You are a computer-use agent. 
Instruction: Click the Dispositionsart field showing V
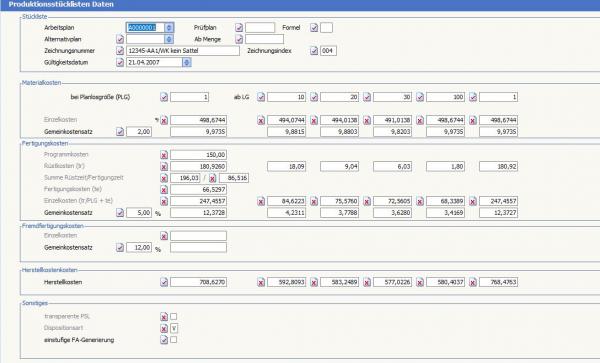click(x=174, y=328)
